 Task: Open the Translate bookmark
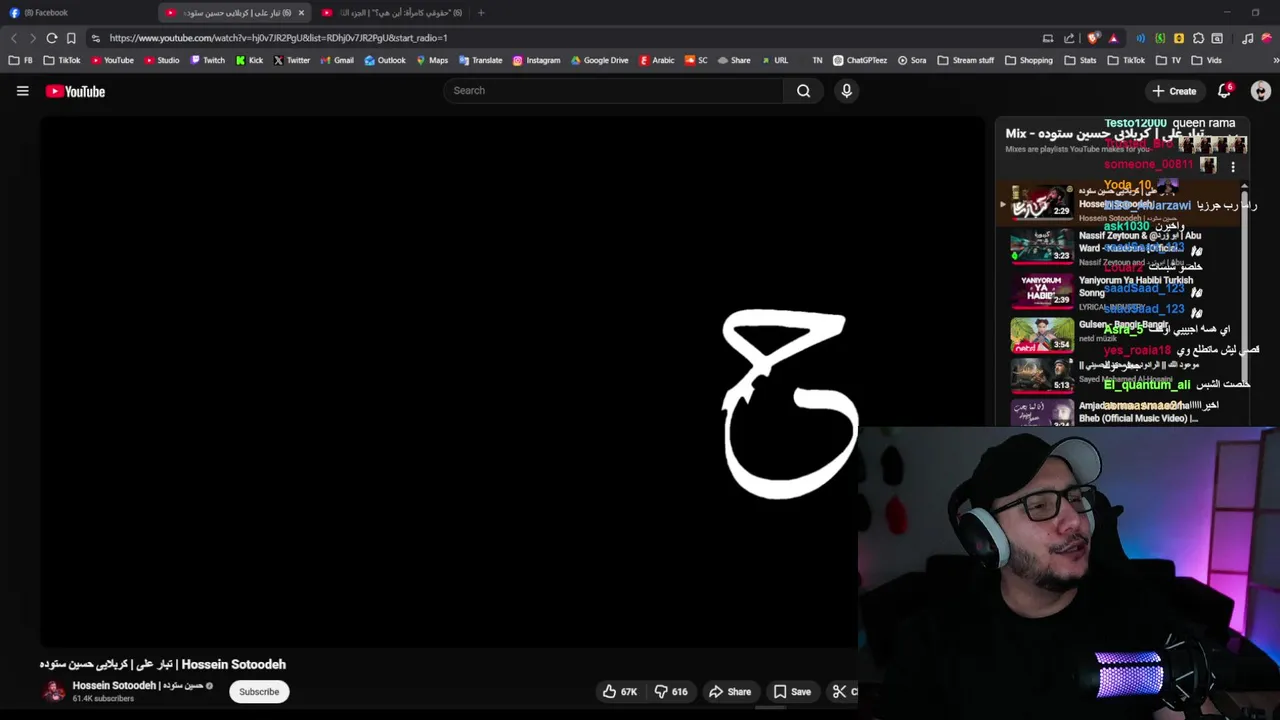click(x=480, y=60)
